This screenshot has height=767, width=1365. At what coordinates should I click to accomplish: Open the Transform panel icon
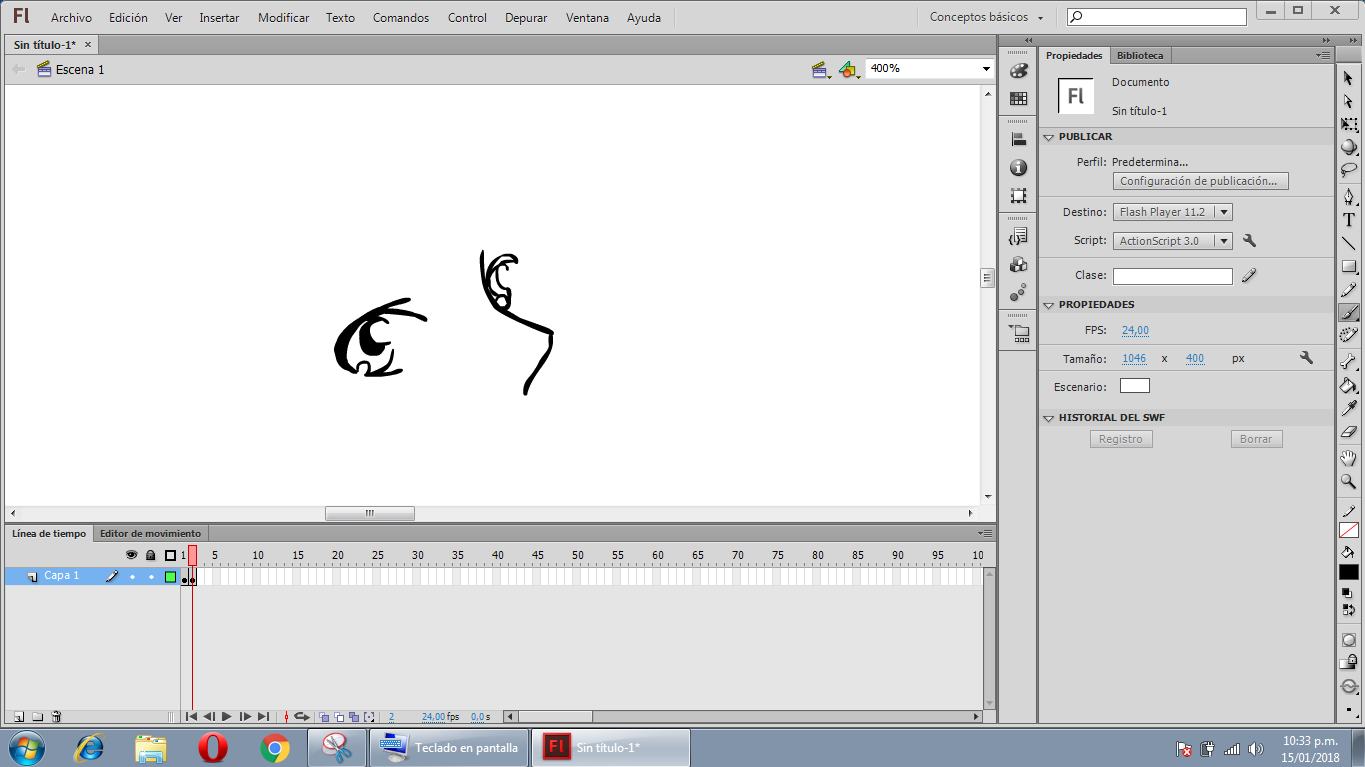[x=1018, y=196]
